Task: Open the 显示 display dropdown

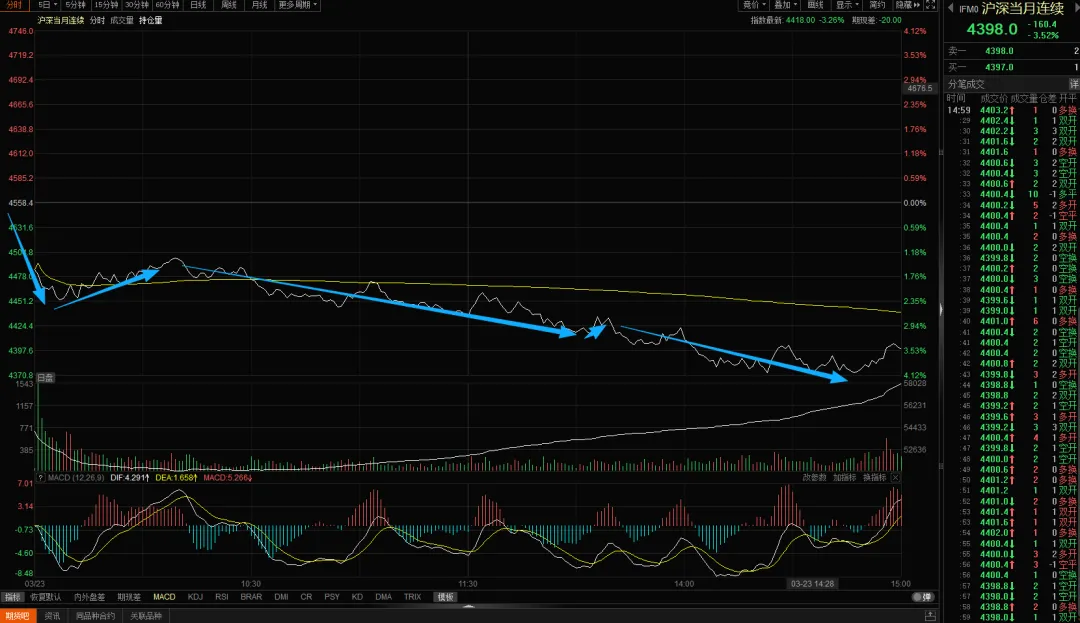Action: (x=847, y=5)
